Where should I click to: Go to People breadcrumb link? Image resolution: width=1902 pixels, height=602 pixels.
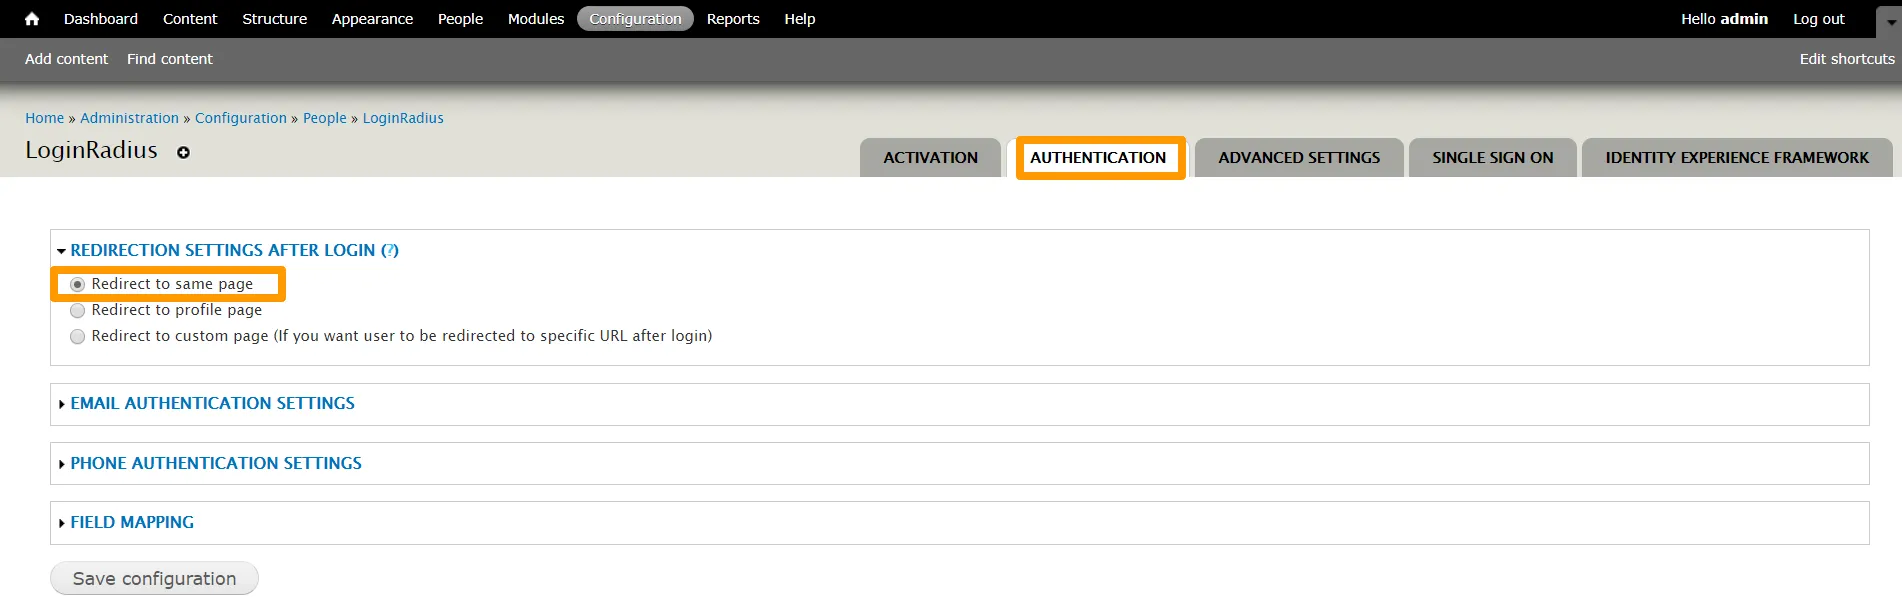click(x=325, y=118)
